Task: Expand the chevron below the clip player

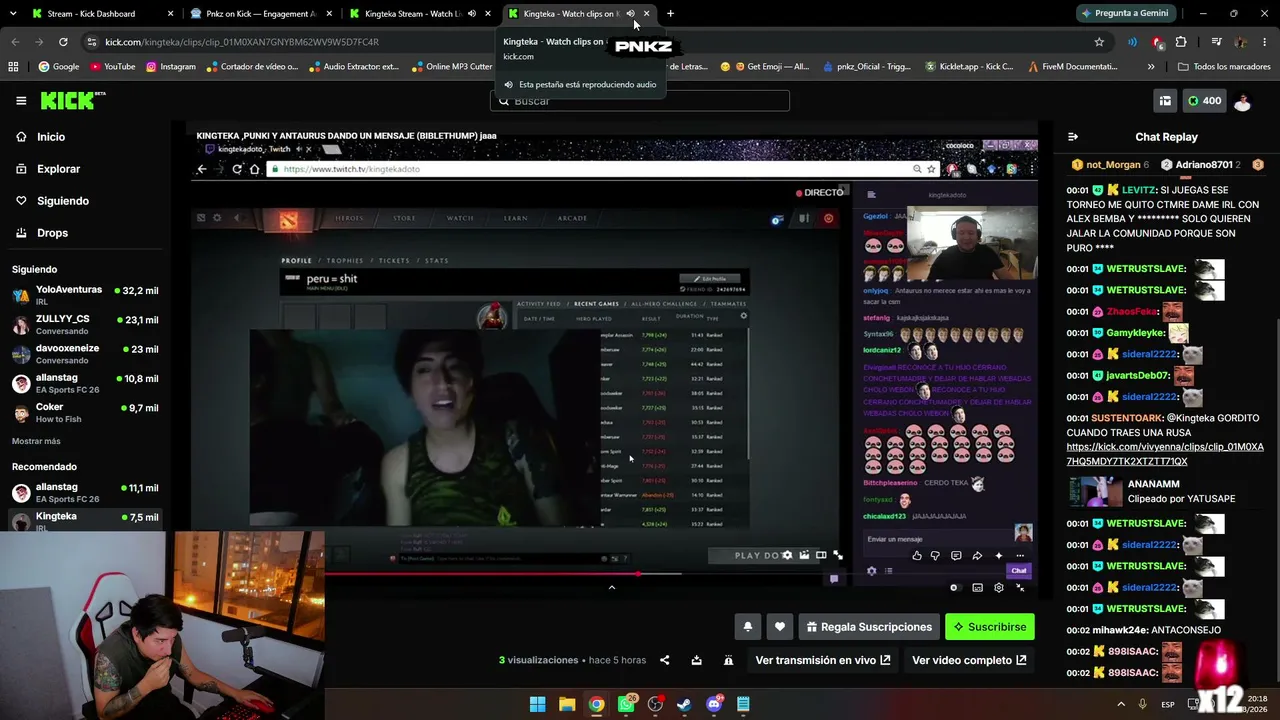Action: coord(612,588)
